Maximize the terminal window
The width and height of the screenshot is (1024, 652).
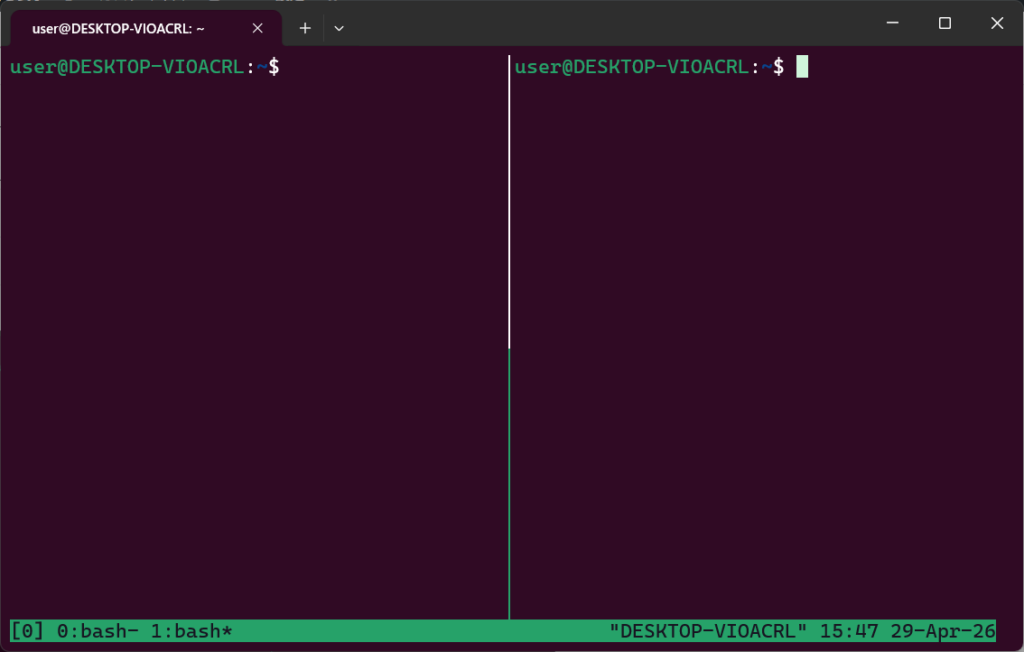click(x=944, y=23)
